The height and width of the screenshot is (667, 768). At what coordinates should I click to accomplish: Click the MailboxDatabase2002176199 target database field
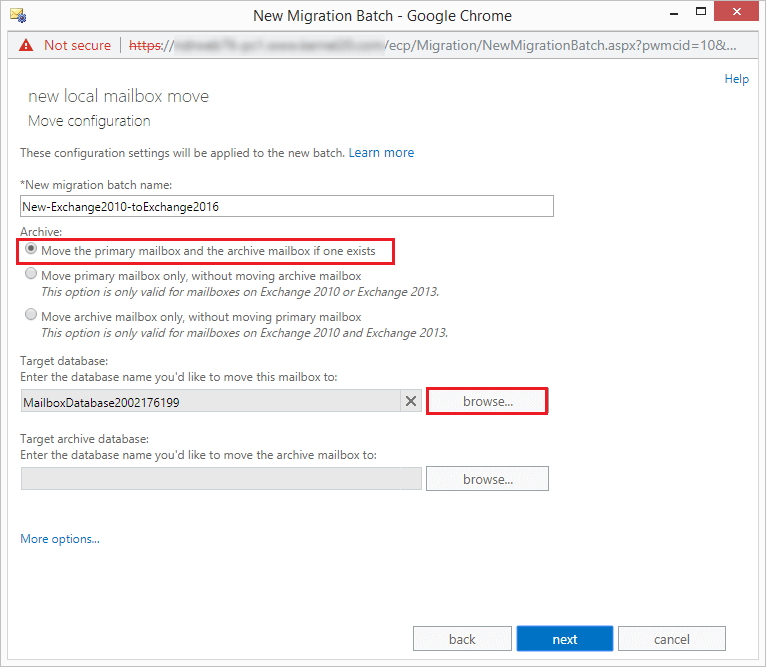[x=210, y=401]
